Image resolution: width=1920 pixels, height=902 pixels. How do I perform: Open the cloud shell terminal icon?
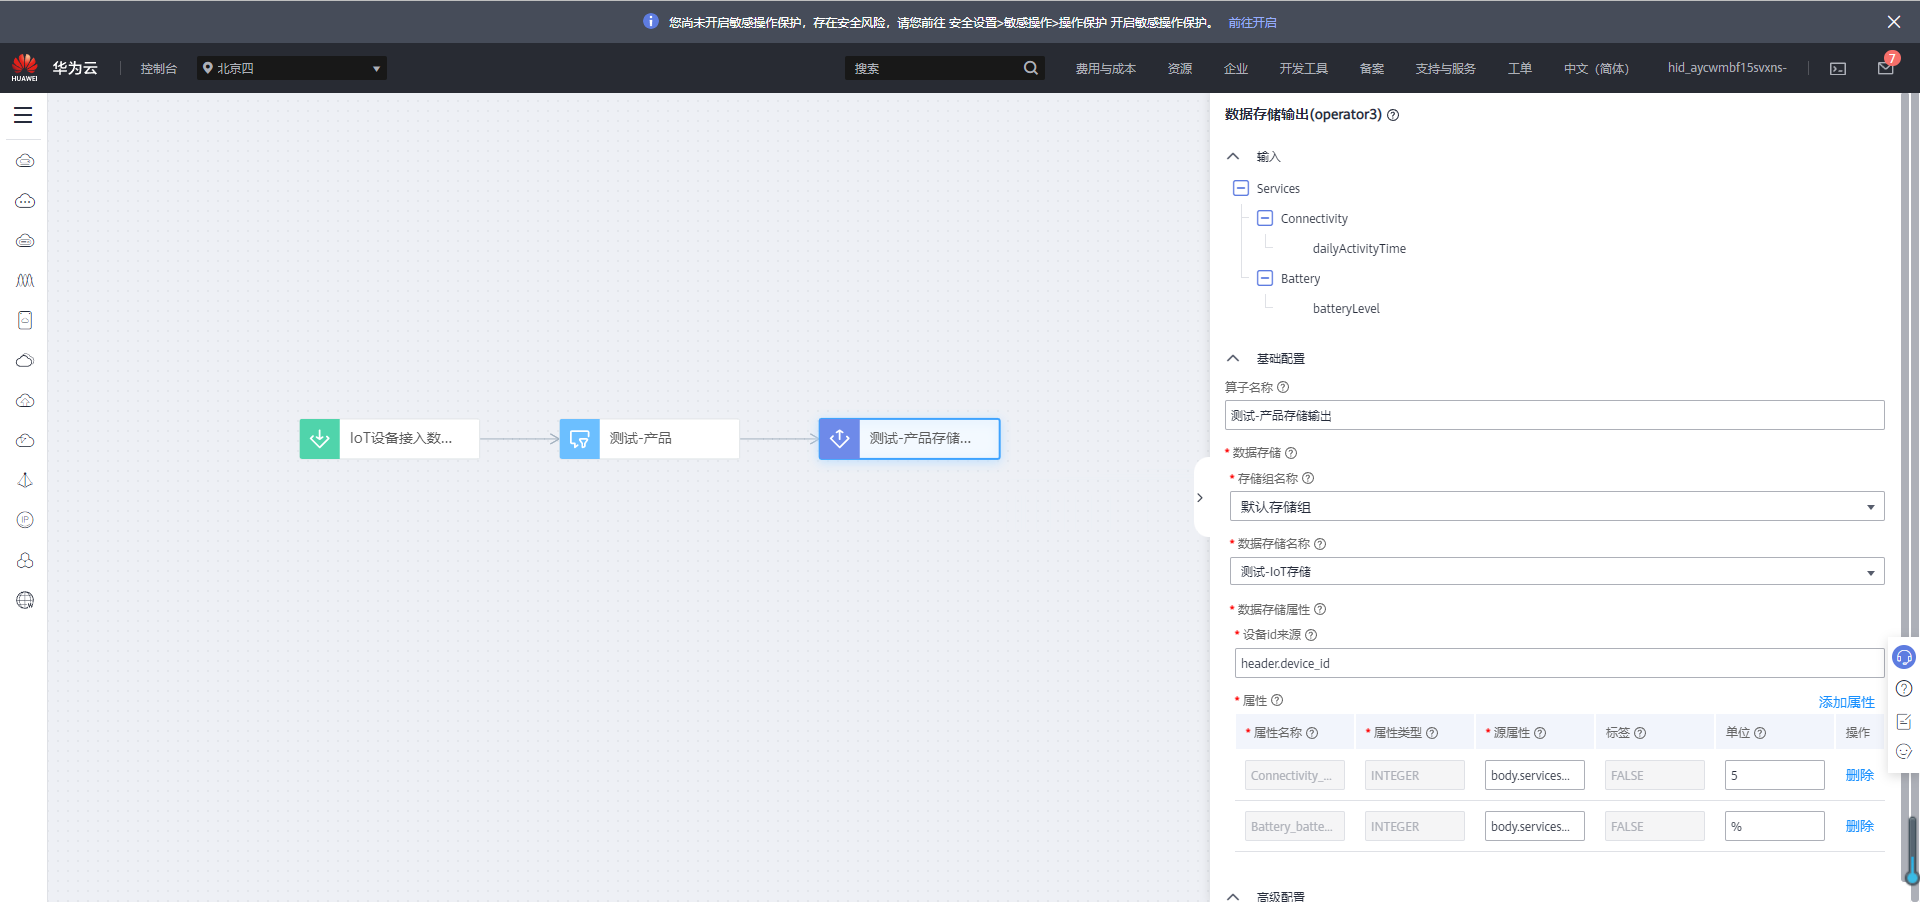coord(1838,68)
